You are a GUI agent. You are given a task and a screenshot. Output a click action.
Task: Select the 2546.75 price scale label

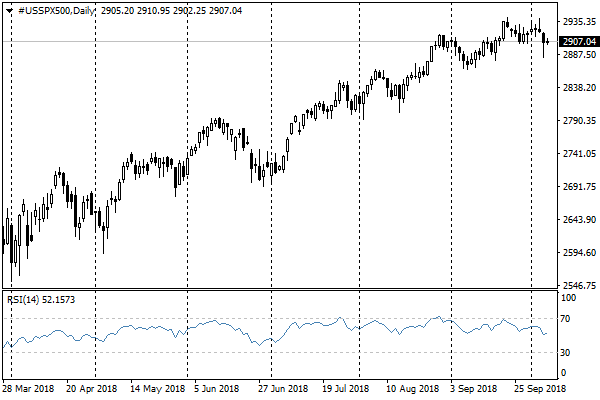(579, 285)
